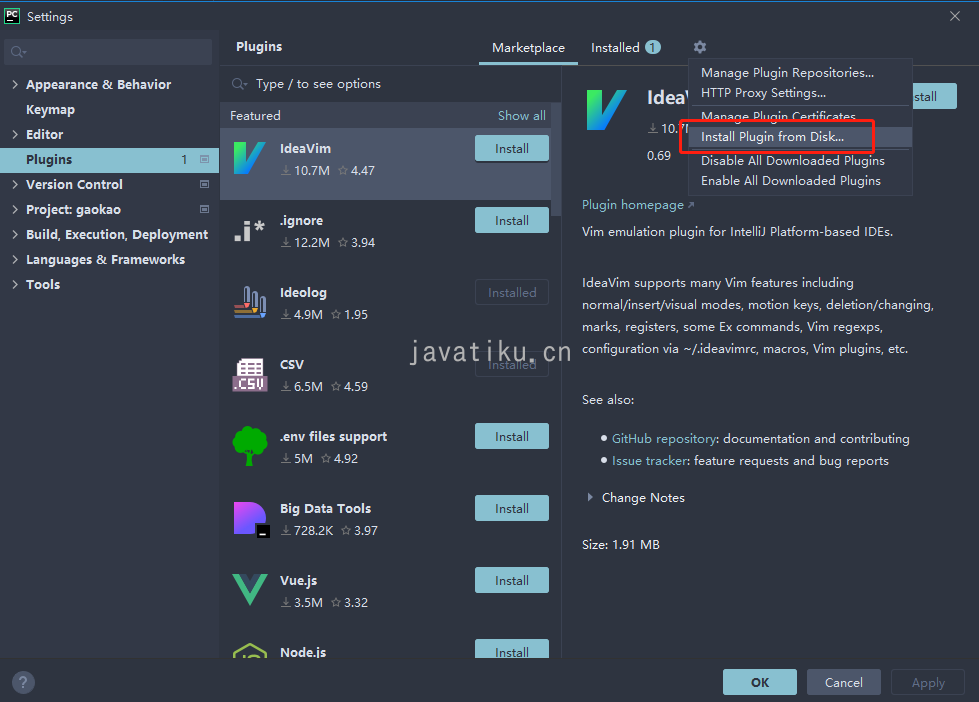Expand Appearance & Behavior settings group
This screenshot has height=702, width=979.
(15, 84)
